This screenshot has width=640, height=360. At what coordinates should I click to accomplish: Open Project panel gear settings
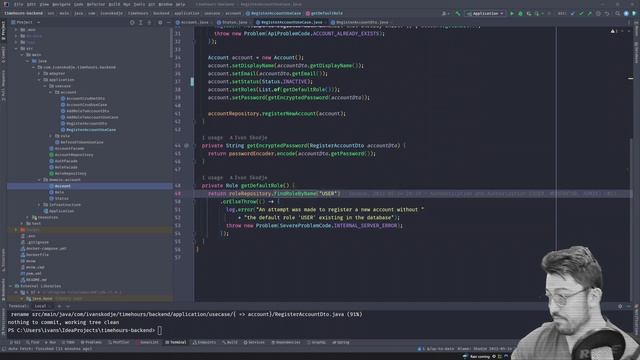pos(160,22)
